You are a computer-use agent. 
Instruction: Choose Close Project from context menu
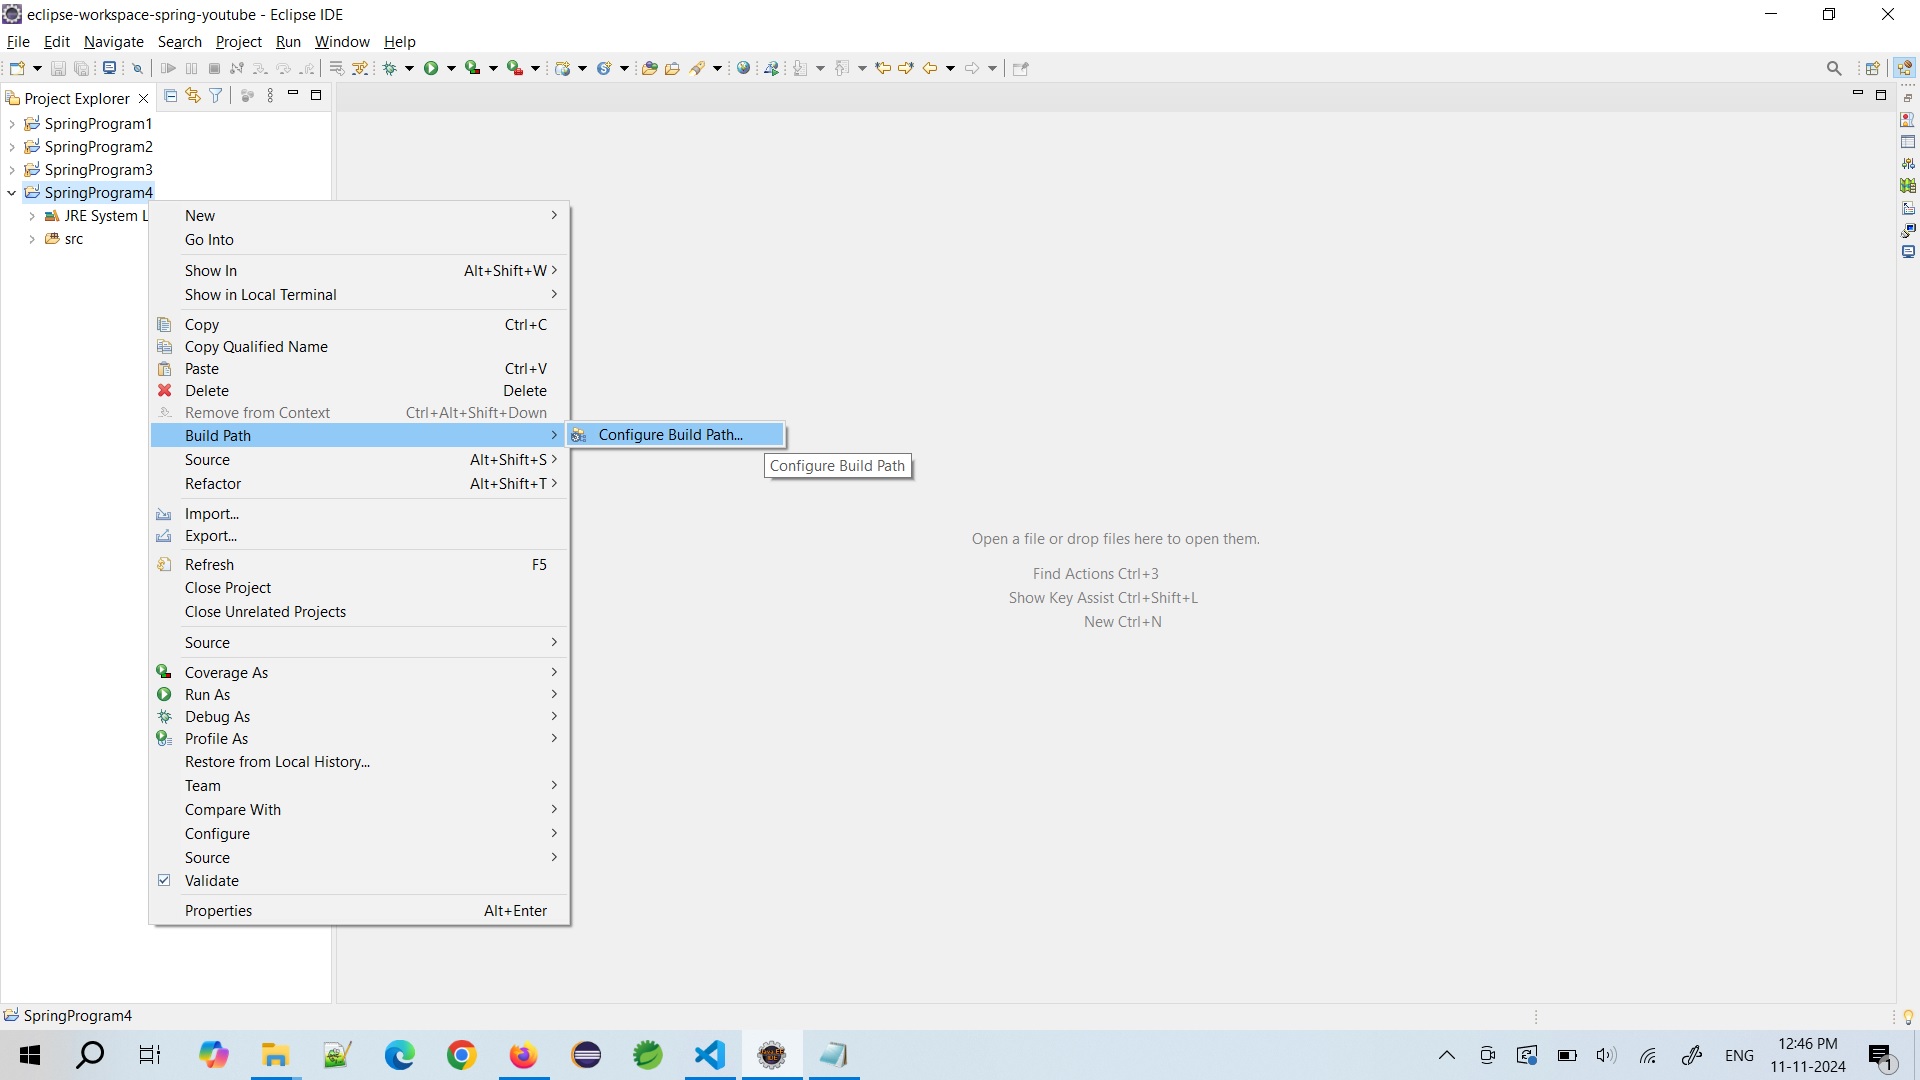(x=360, y=588)
